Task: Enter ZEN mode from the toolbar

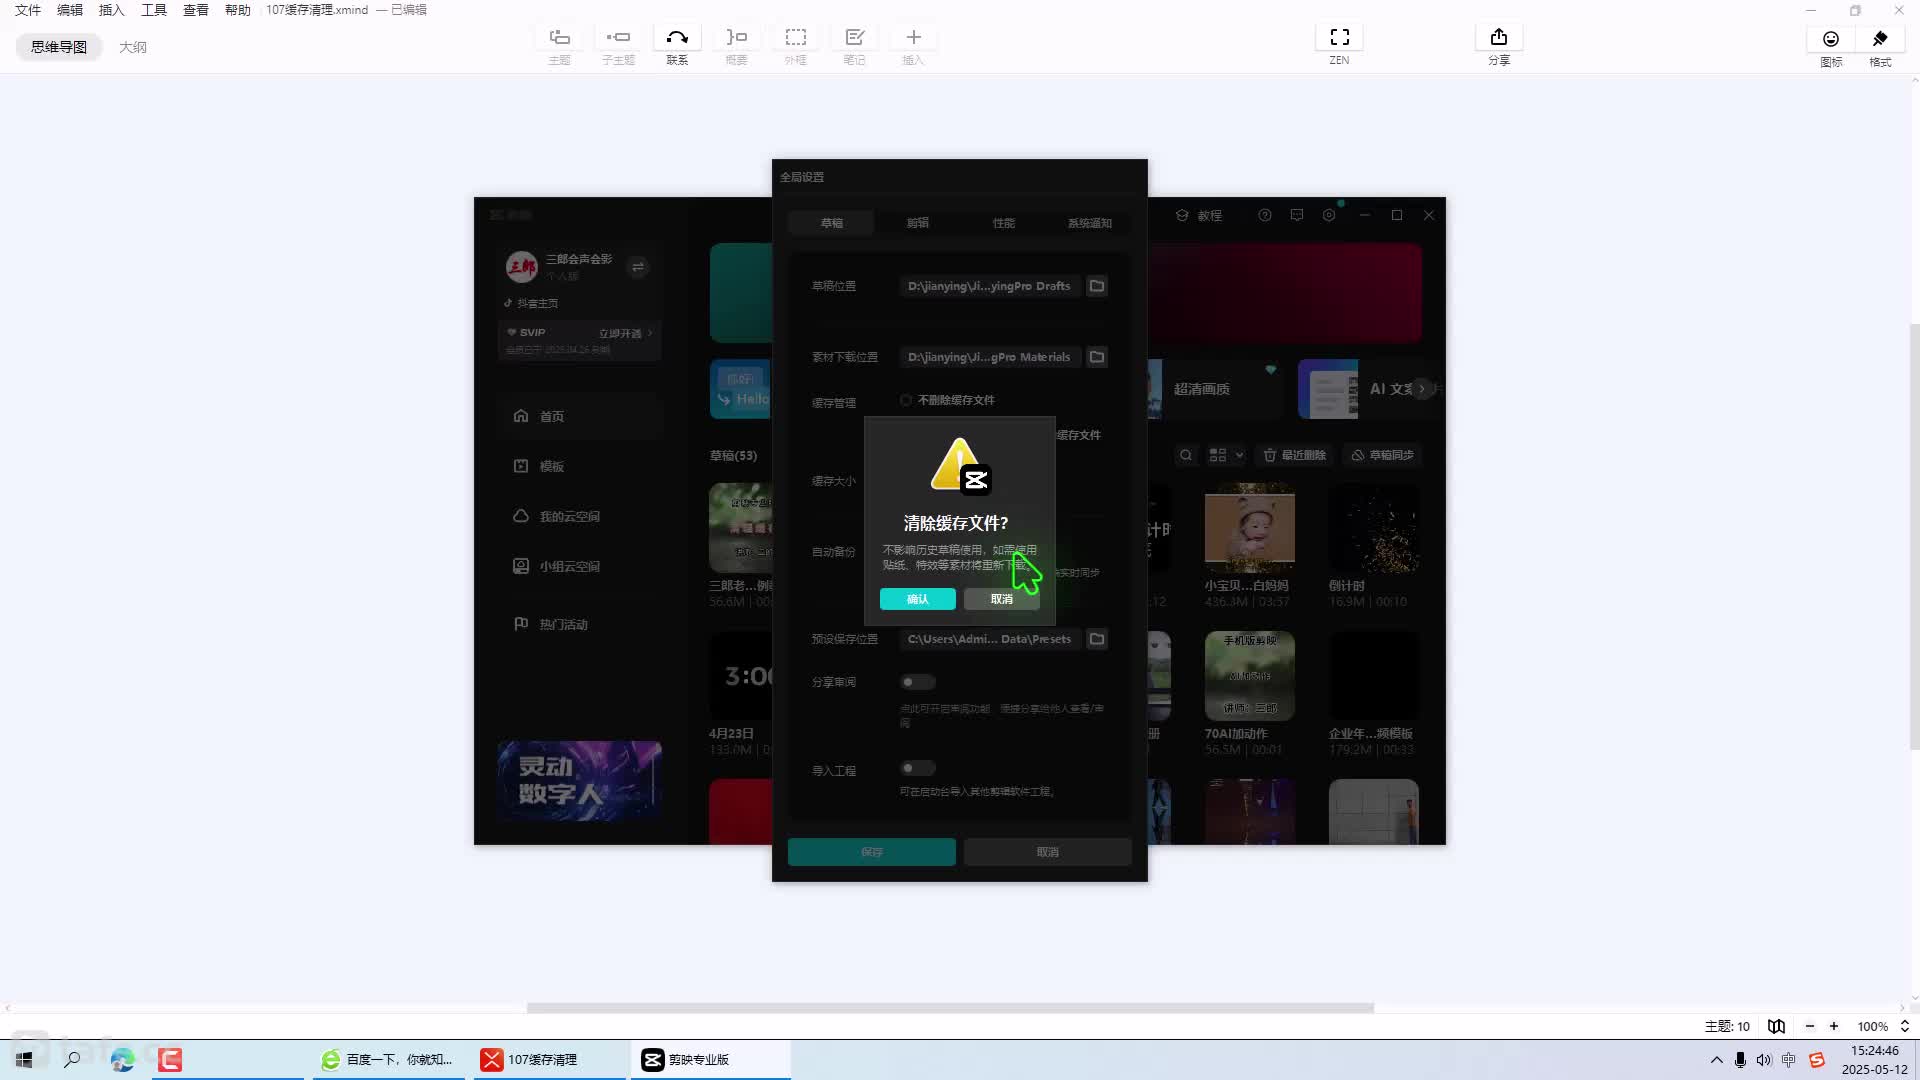Action: coord(1339,38)
